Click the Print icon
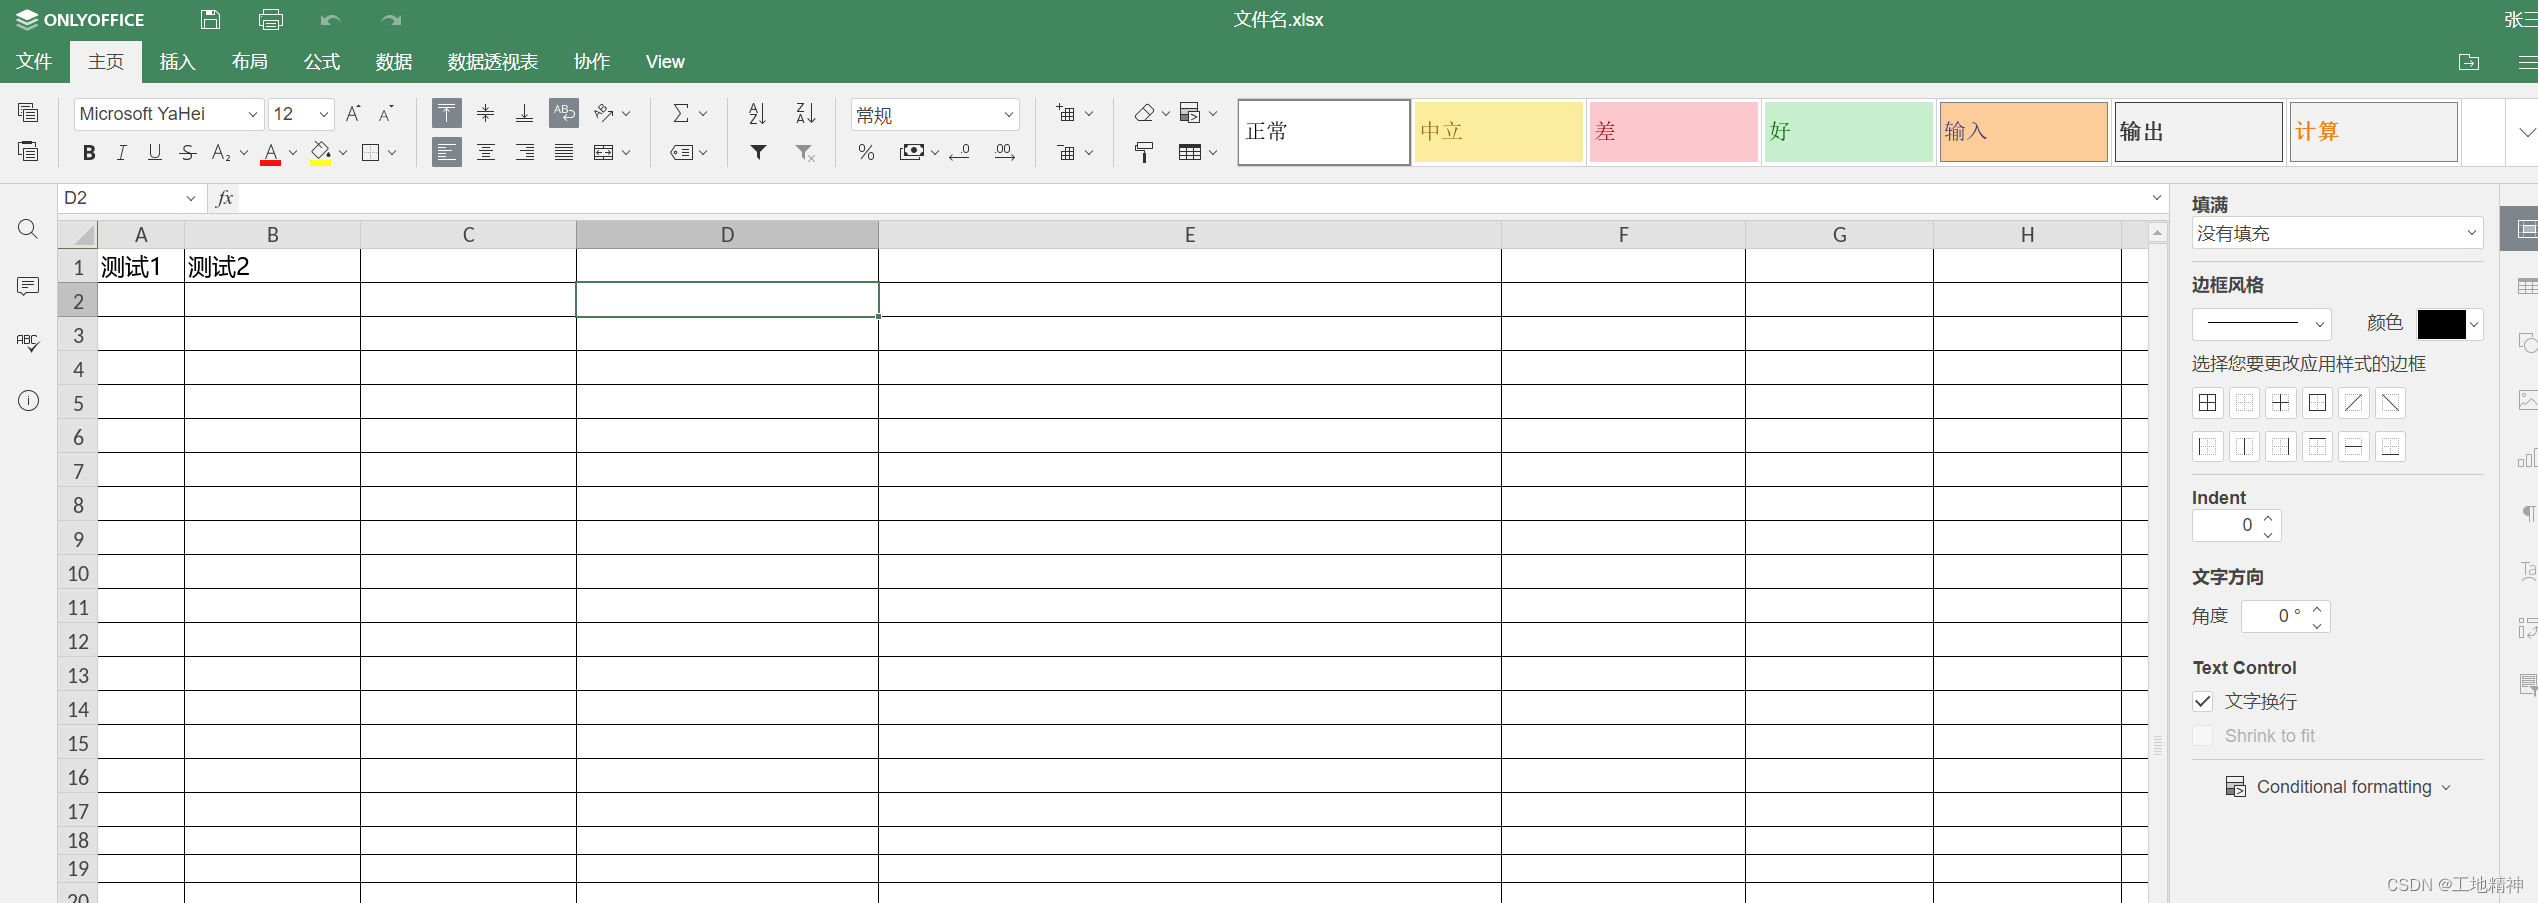Image resolution: width=2538 pixels, height=903 pixels. [x=270, y=19]
